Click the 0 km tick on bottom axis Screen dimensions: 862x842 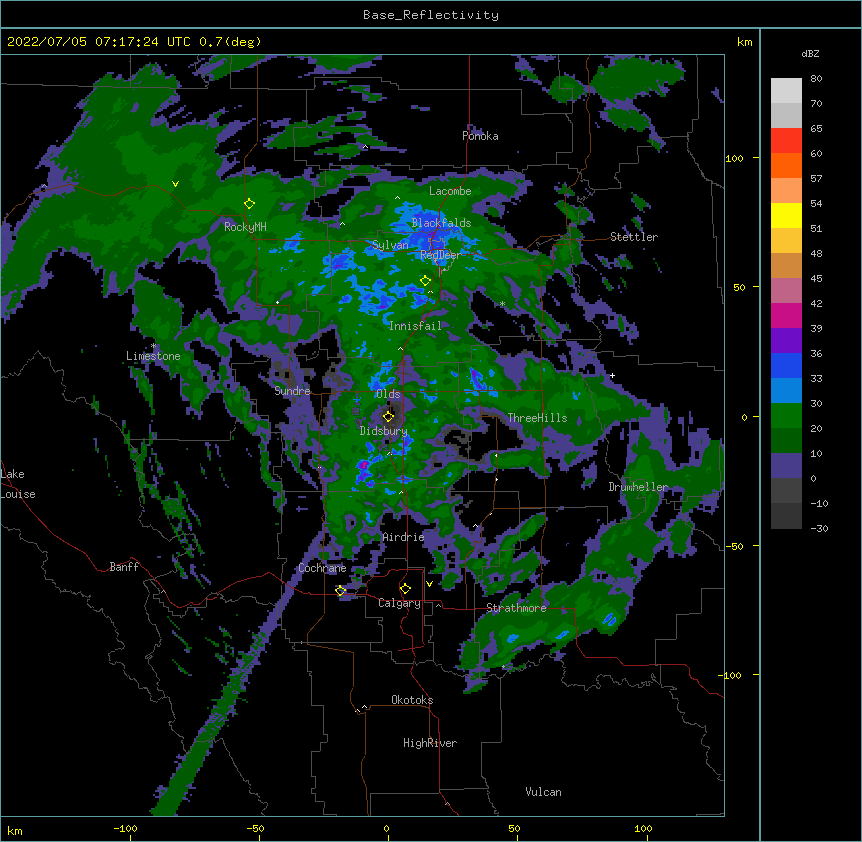point(386,828)
